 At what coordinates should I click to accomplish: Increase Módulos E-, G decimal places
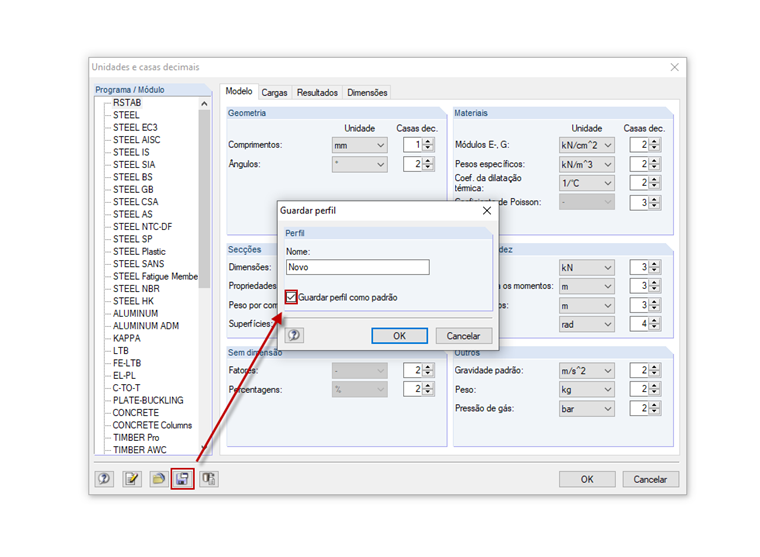tap(654, 142)
